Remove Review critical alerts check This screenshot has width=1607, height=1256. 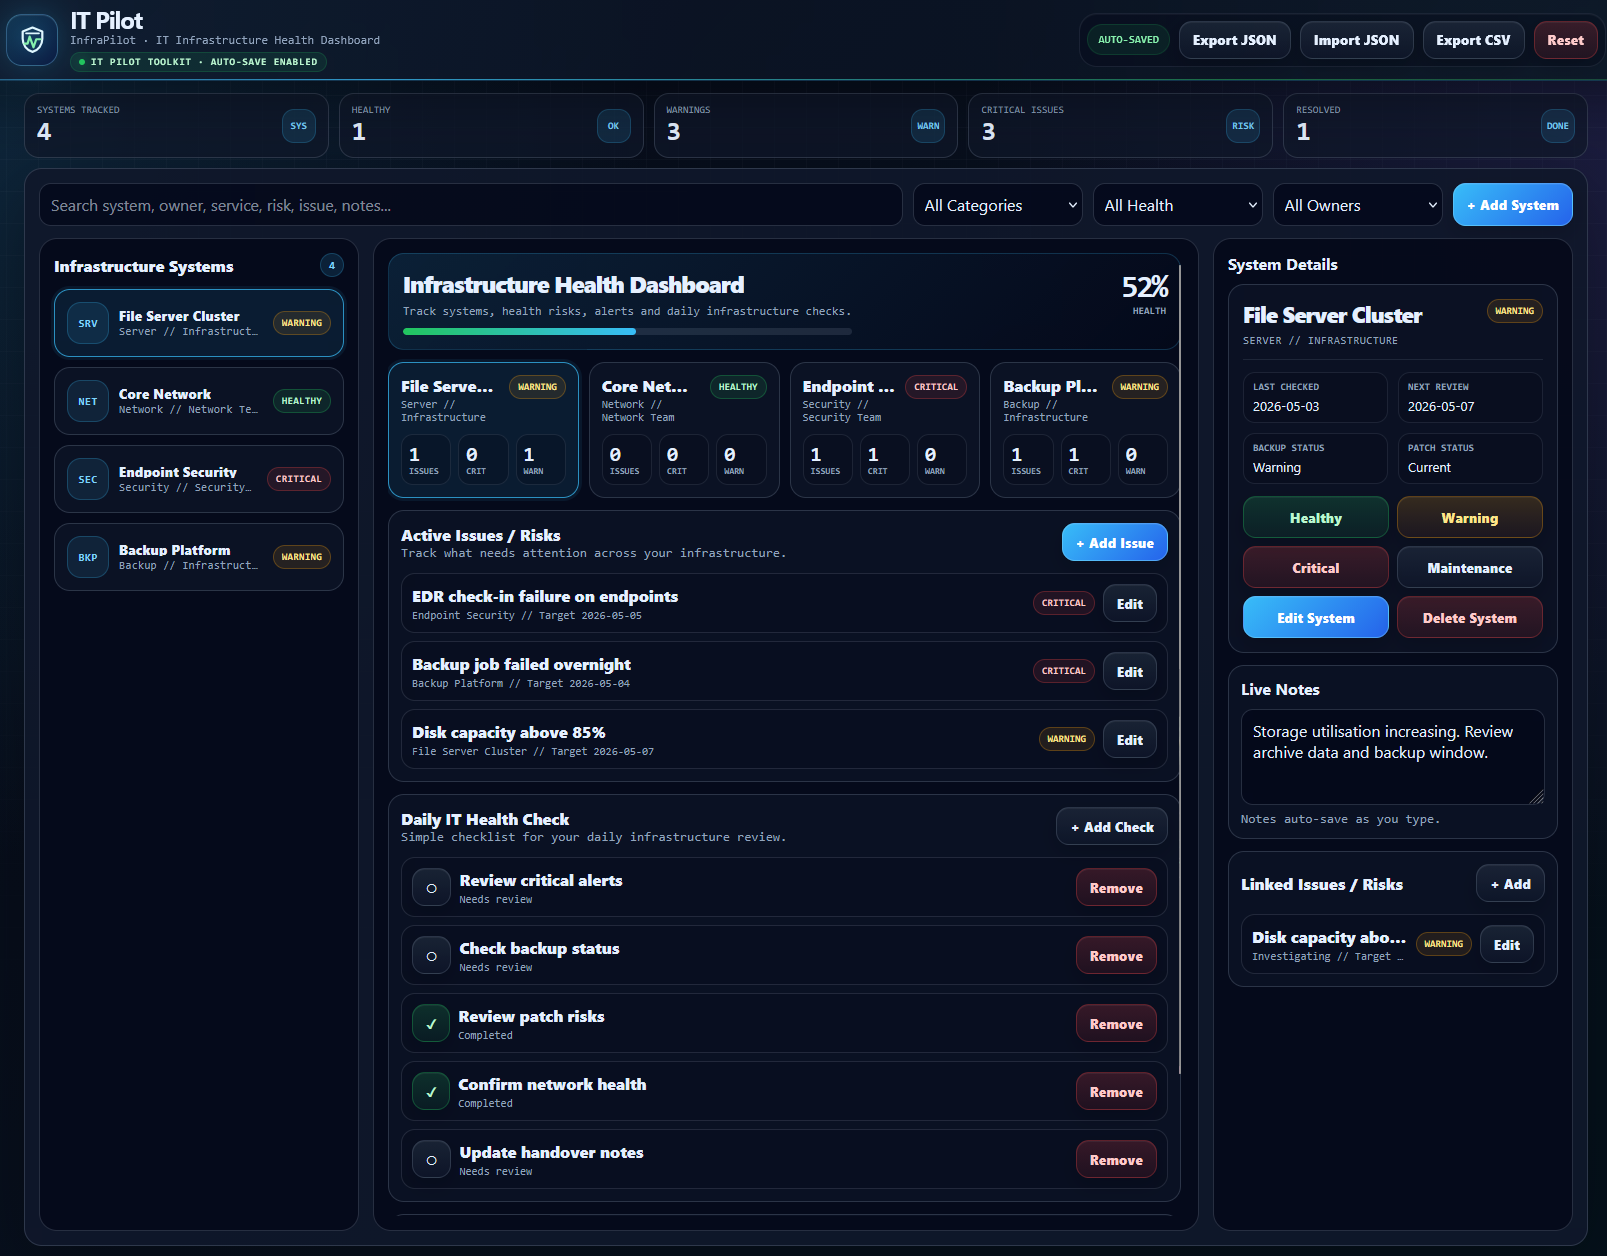pos(1116,888)
